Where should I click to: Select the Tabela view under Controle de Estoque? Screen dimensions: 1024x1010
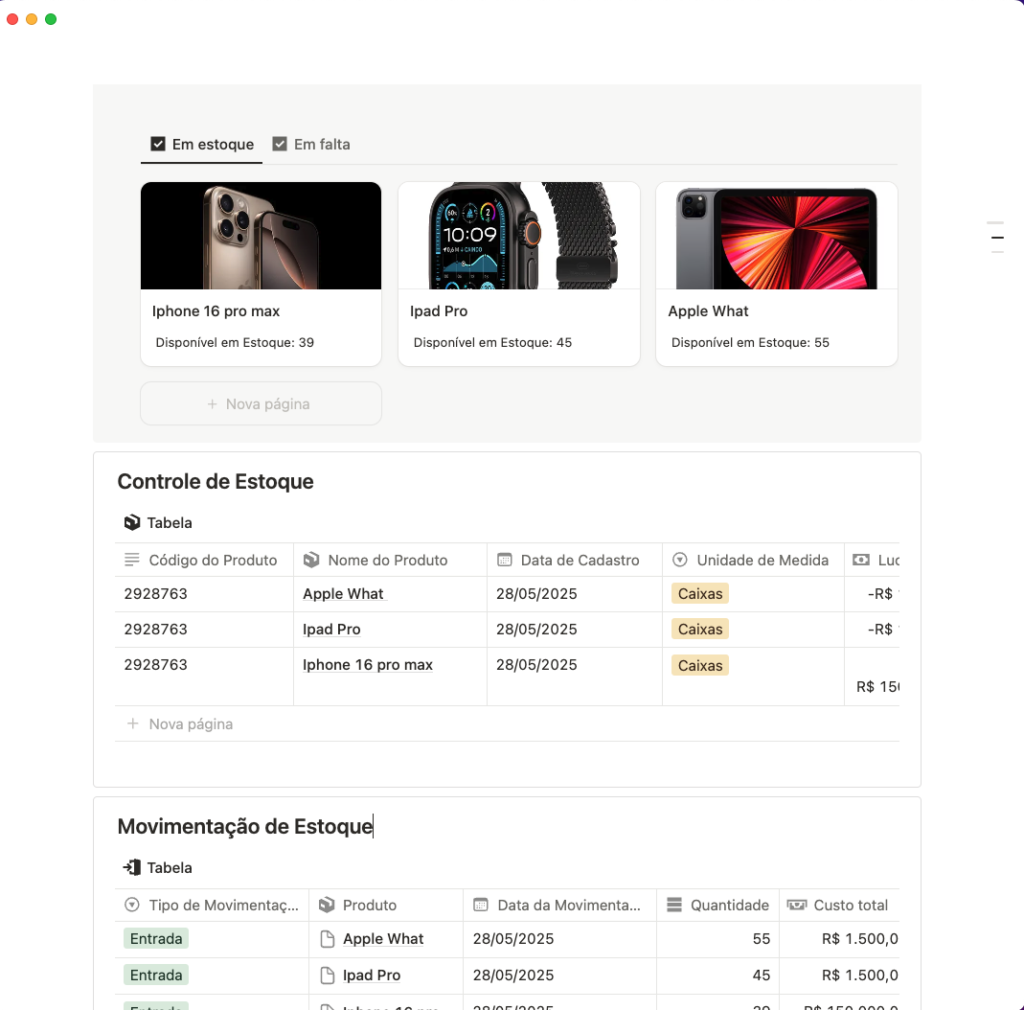tap(158, 523)
